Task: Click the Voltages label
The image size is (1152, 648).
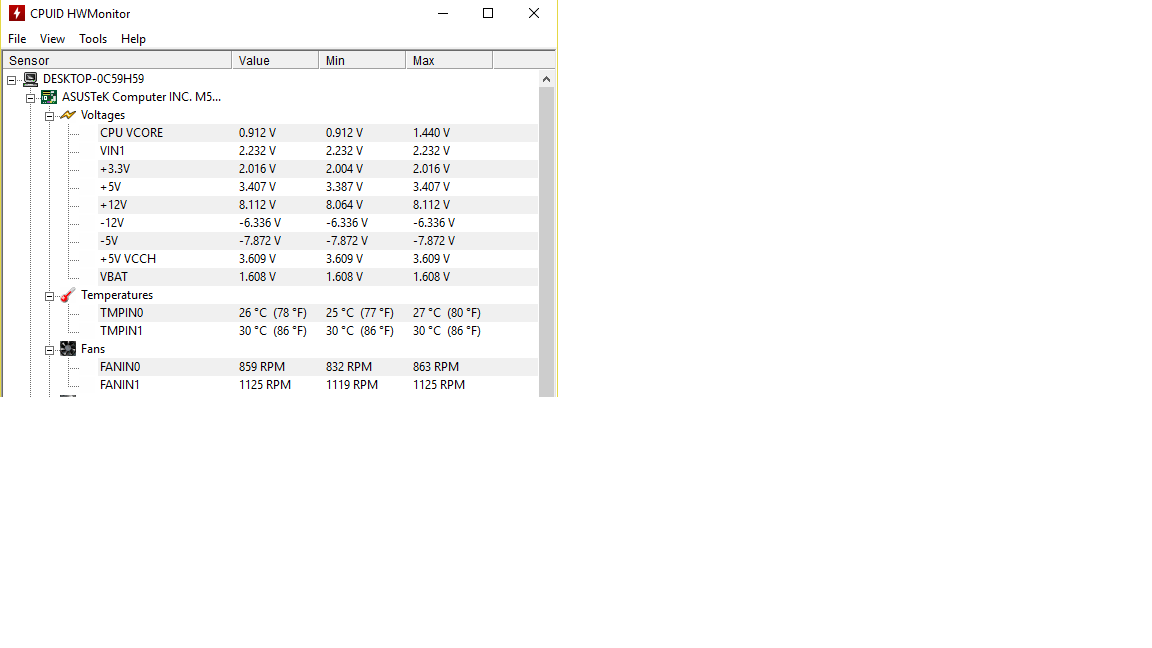Action: point(103,115)
